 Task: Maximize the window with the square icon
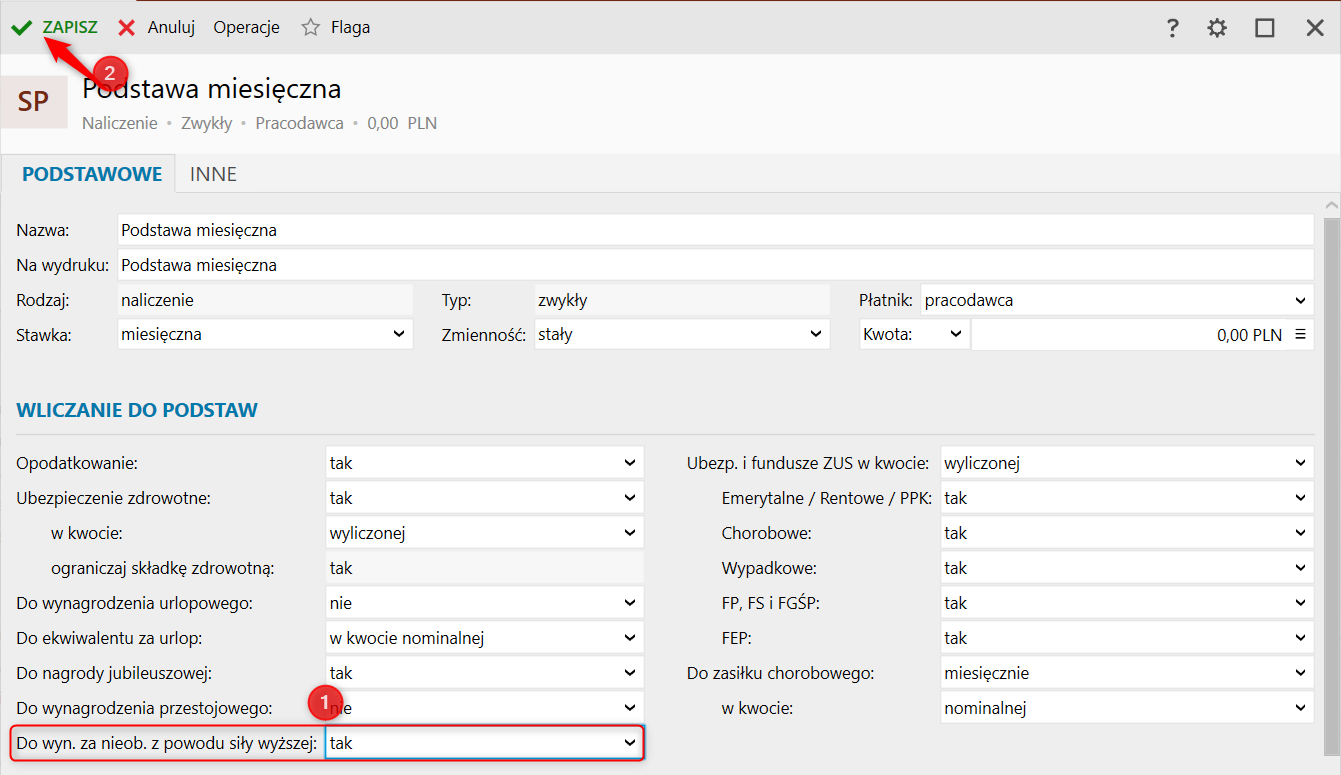[1265, 28]
